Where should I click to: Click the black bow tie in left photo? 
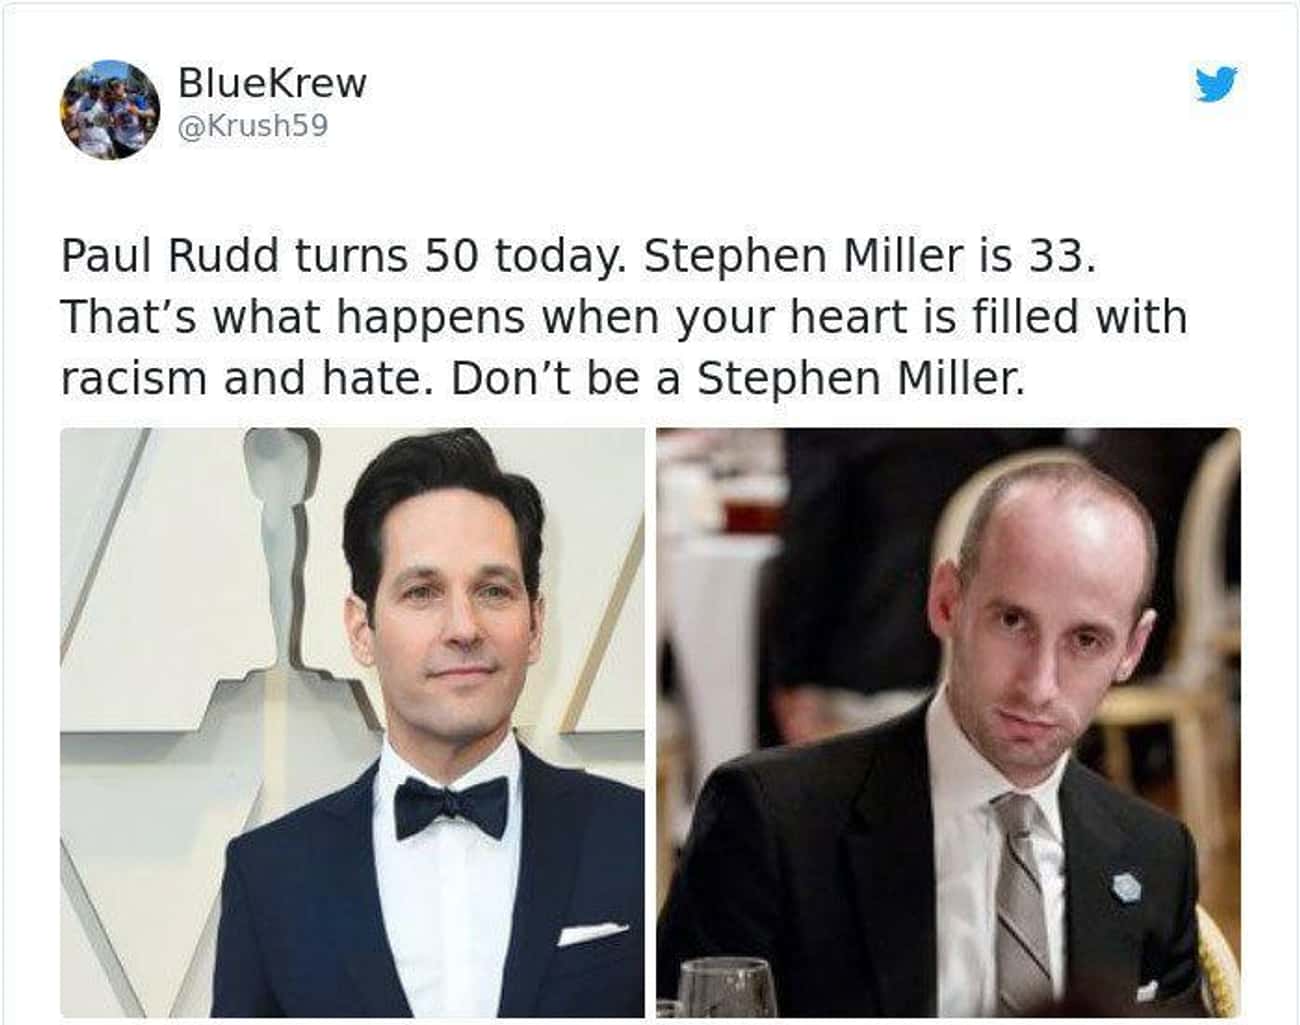(x=450, y=808)
